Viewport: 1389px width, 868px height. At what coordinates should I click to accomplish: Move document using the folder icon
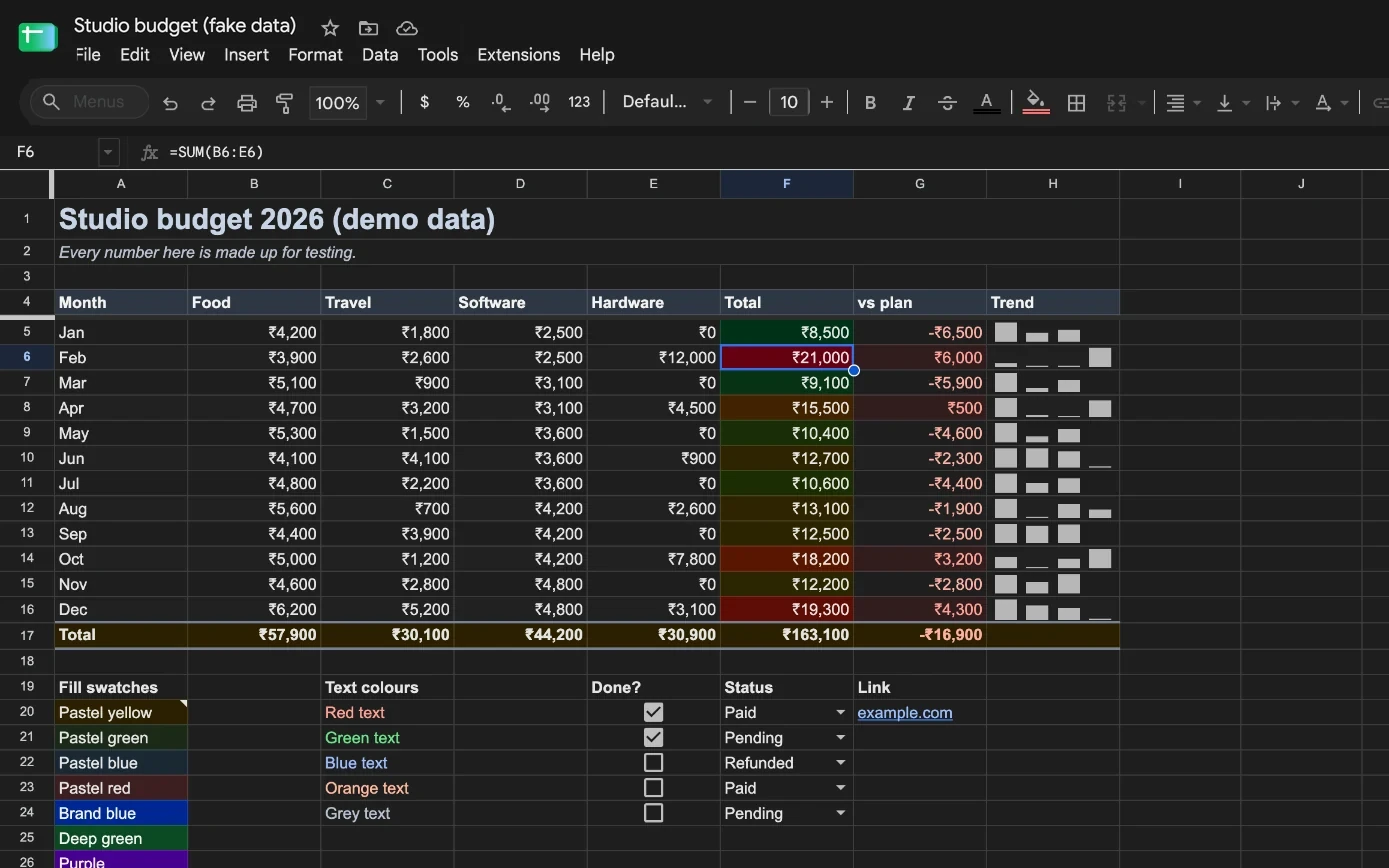[x=368, y=28]
